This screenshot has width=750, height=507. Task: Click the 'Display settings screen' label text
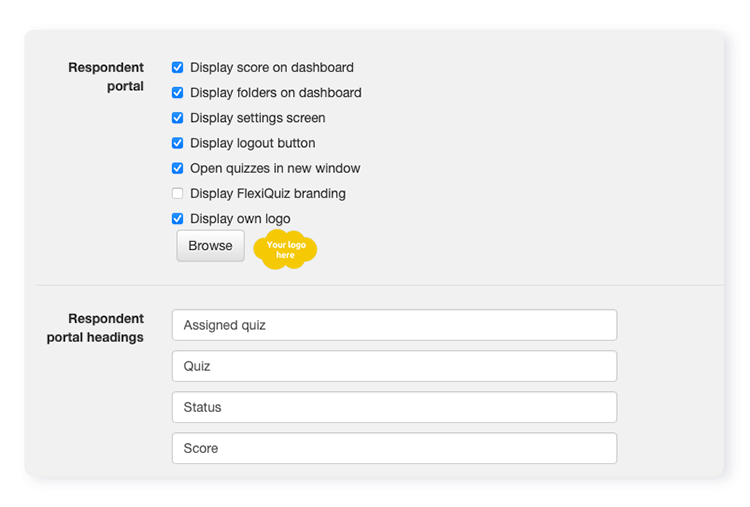click(x=257, y=118)
